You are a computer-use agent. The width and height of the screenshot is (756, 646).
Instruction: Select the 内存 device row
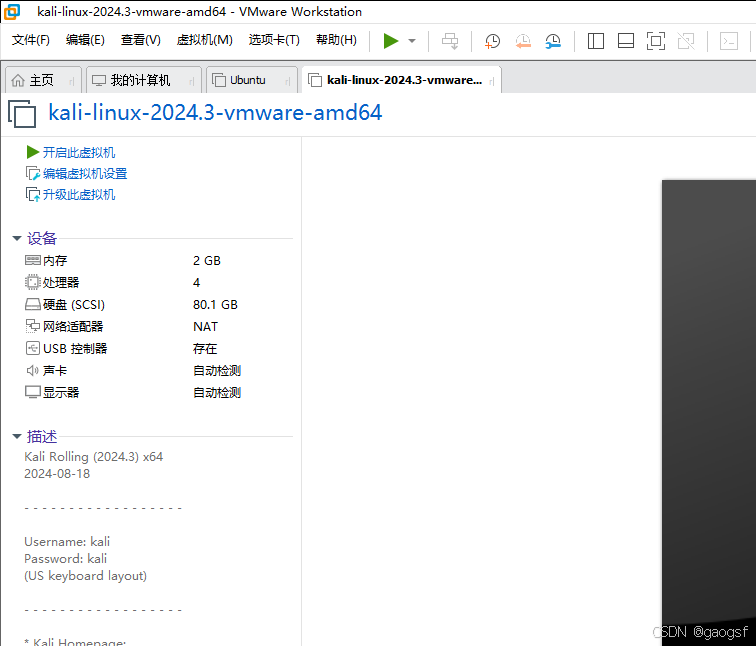(x=158, y=261)
